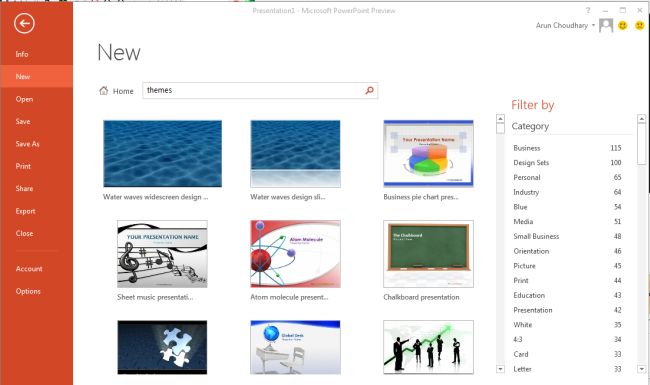Select Business pie chart presentation template
The width and height of the screenshot is (650, 385).
pyautogui.click(x=428, y=154)
